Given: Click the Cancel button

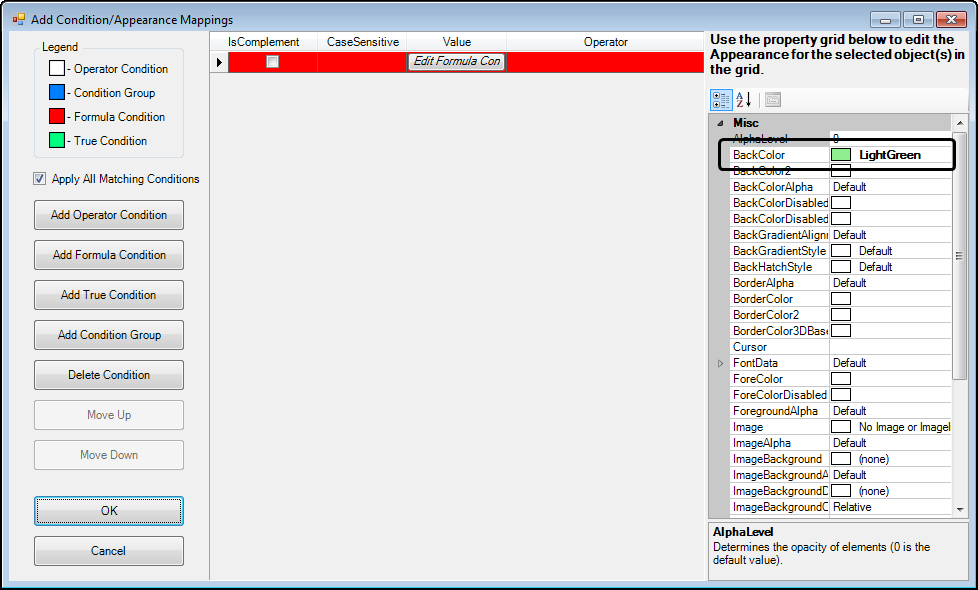Looking at the screenshot, I should click(109, 551).
